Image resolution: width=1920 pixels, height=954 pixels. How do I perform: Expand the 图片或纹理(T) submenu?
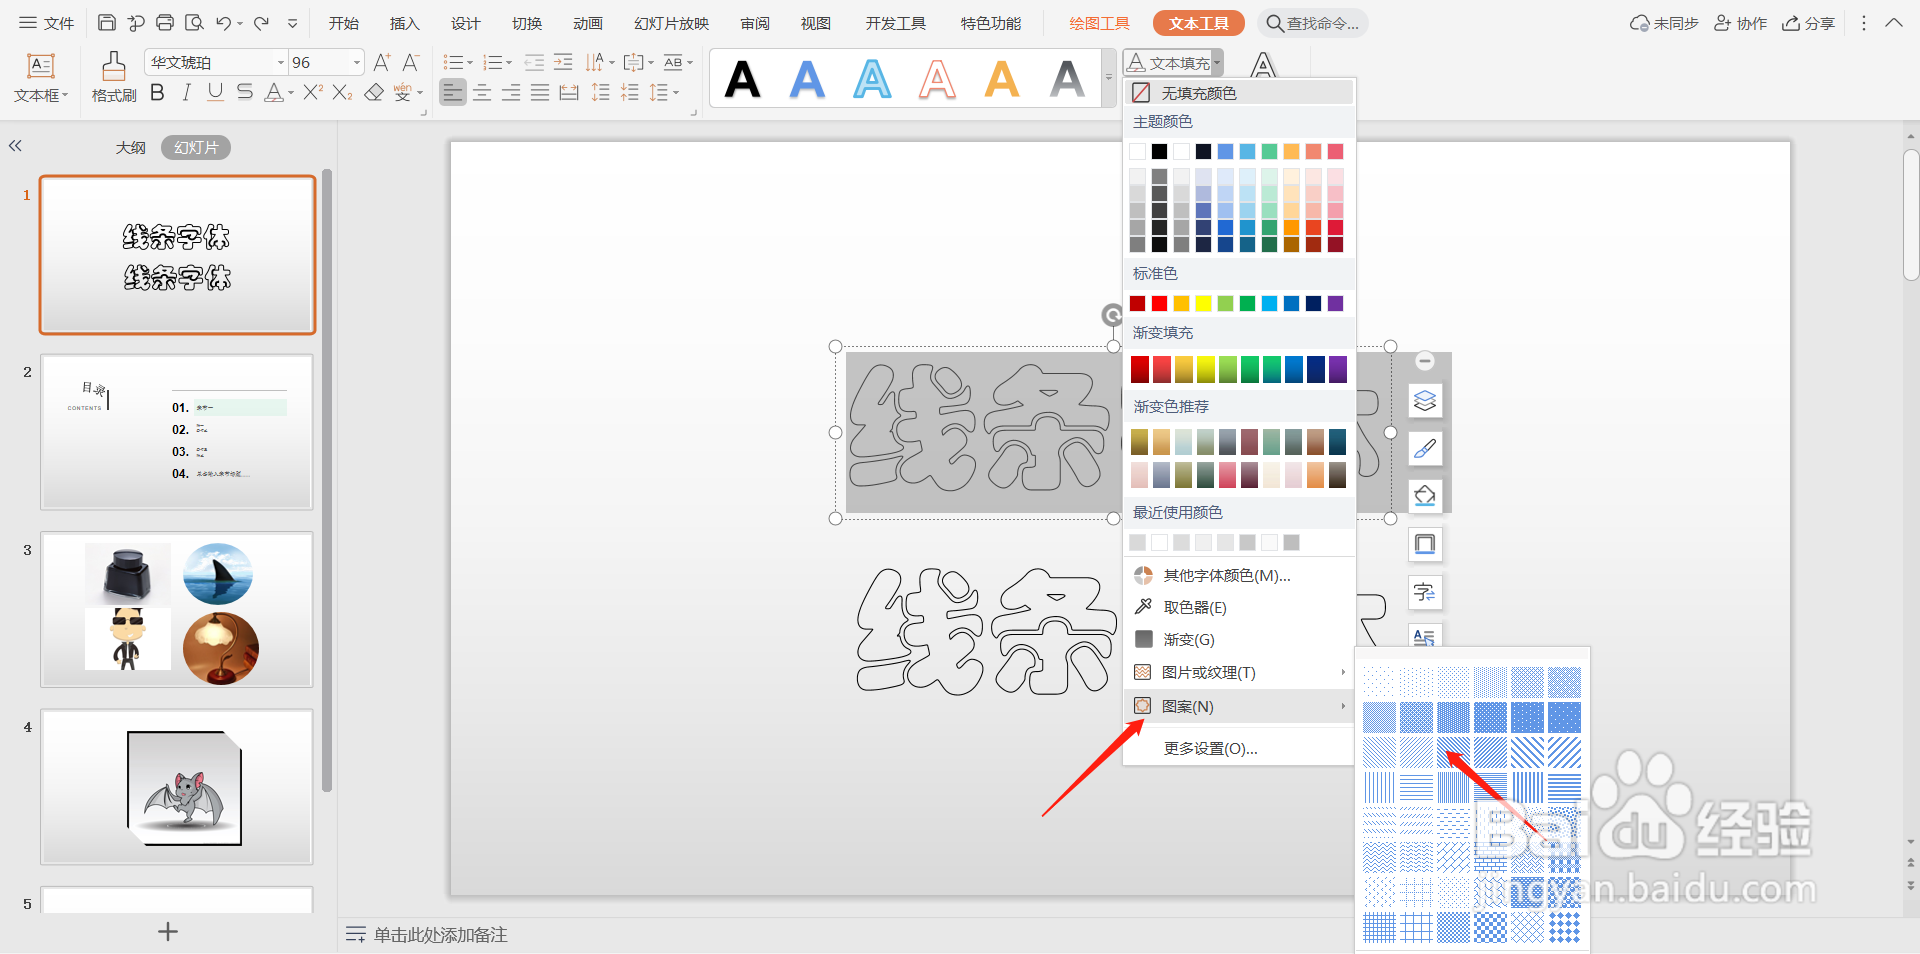click(x=1239, y=672)
